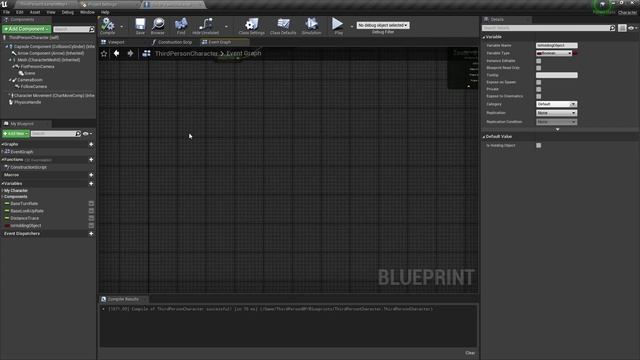Select the Compiler Results tab

pos(123,299)
